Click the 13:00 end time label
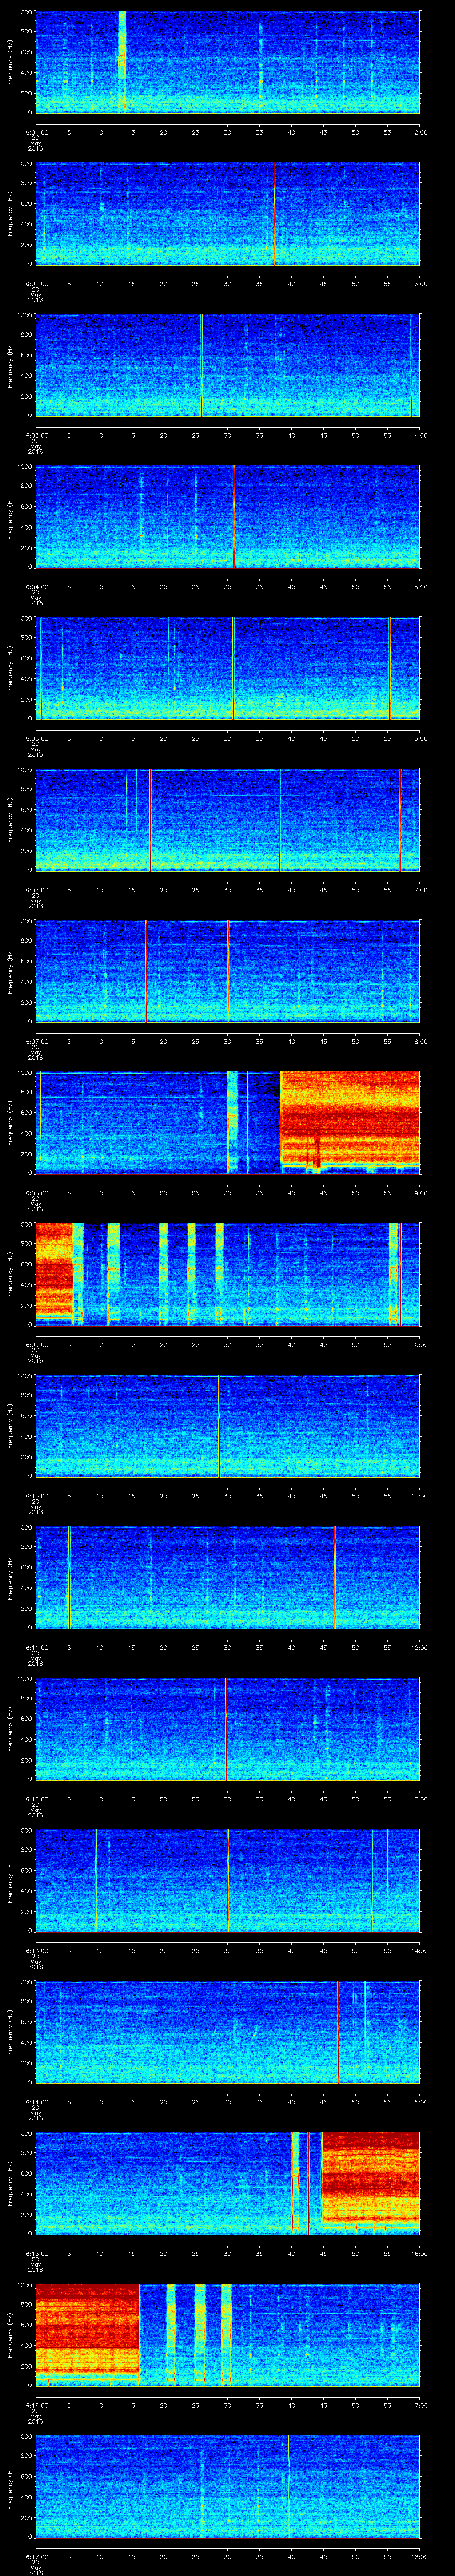 coord(420,1799)
